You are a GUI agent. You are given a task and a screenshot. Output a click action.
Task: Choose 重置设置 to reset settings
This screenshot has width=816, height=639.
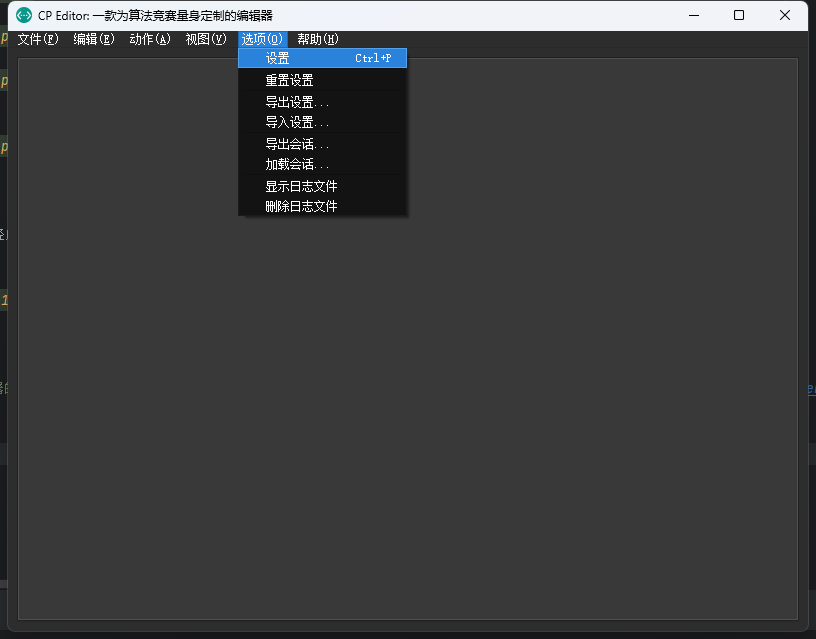(x=289, y=79)
